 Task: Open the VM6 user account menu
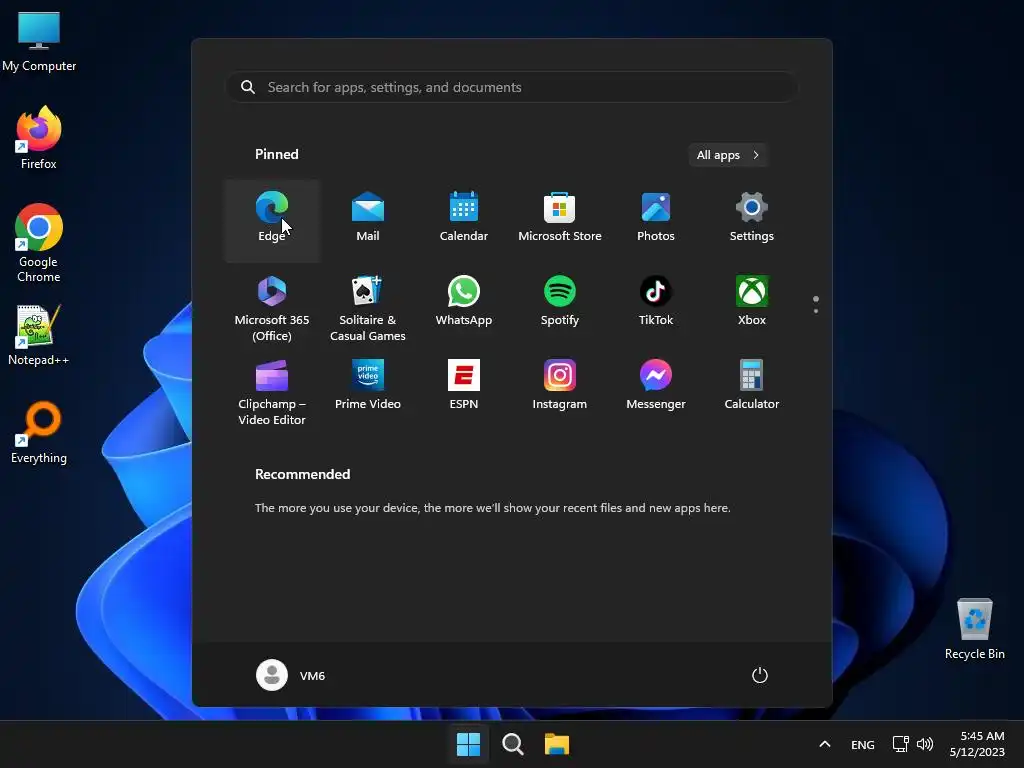pos(291,675)
